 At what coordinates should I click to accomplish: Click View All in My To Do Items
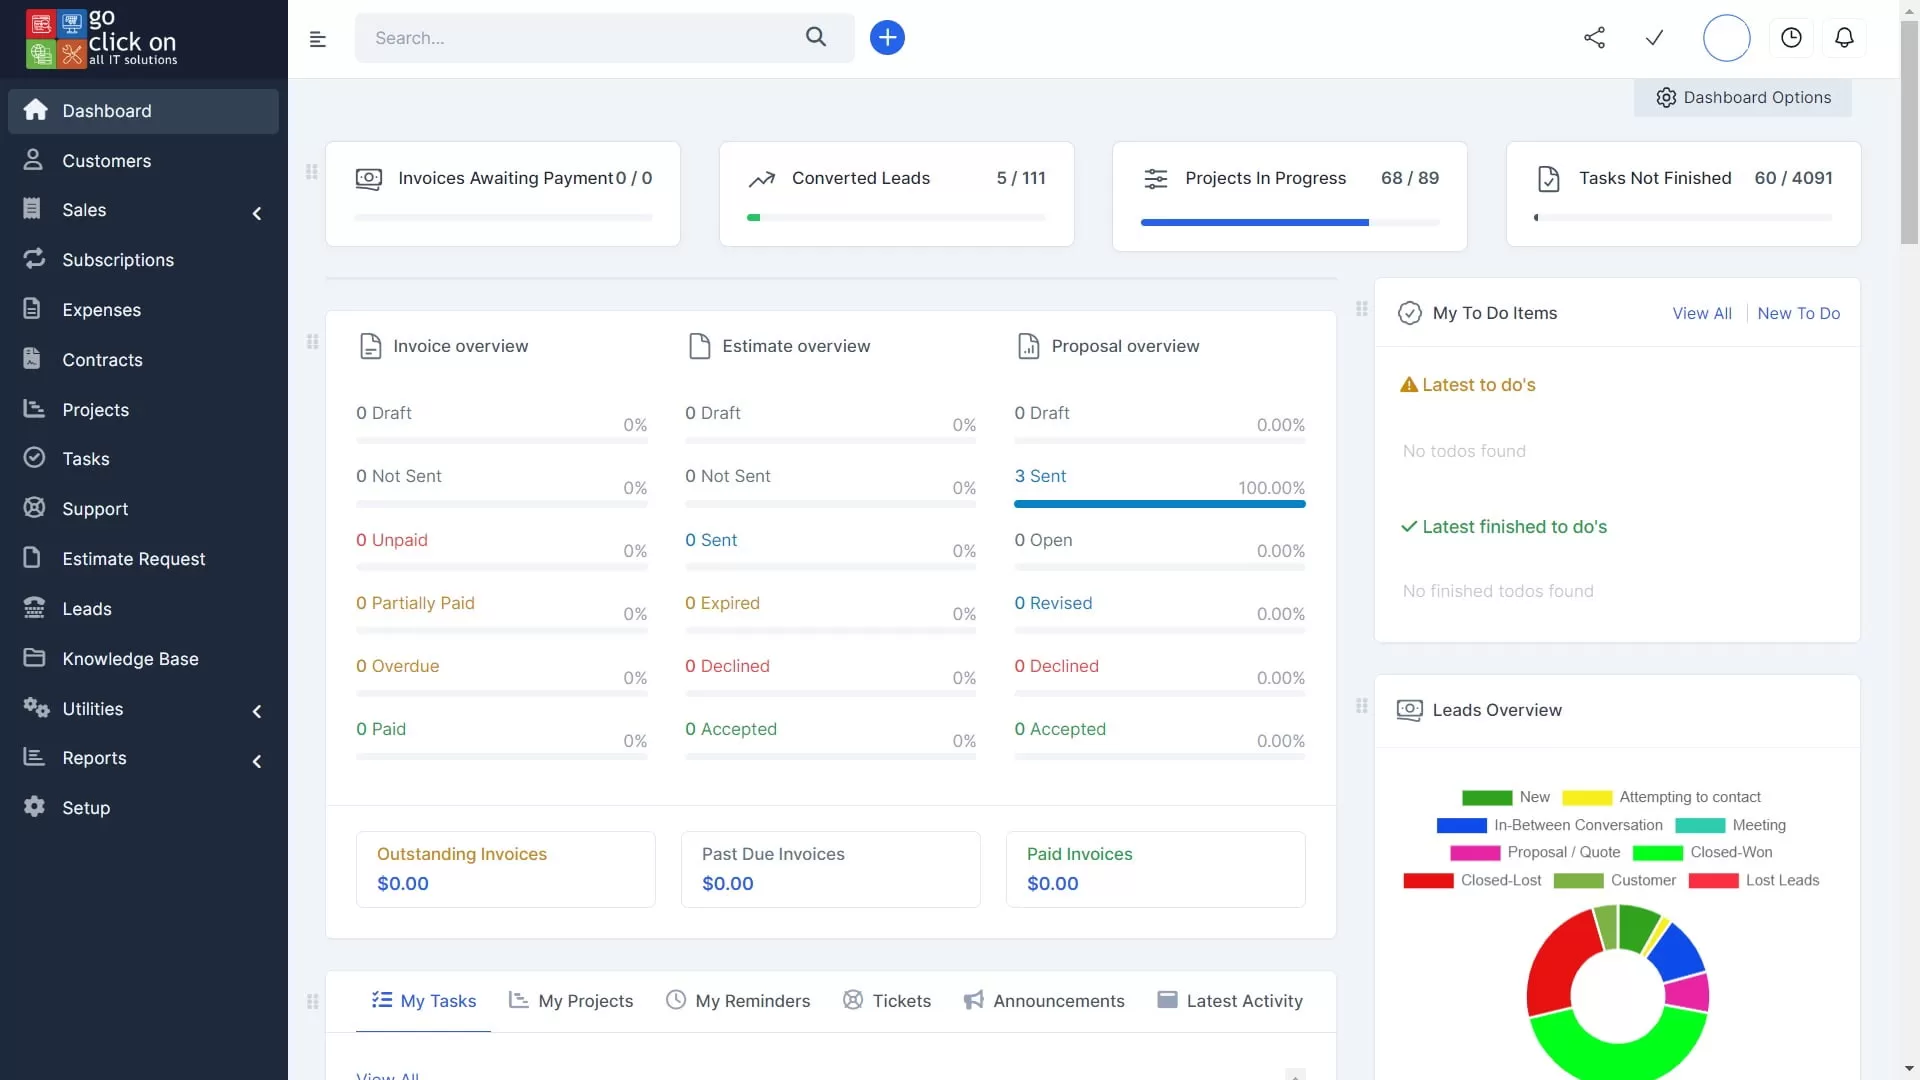click(1702, 313)
